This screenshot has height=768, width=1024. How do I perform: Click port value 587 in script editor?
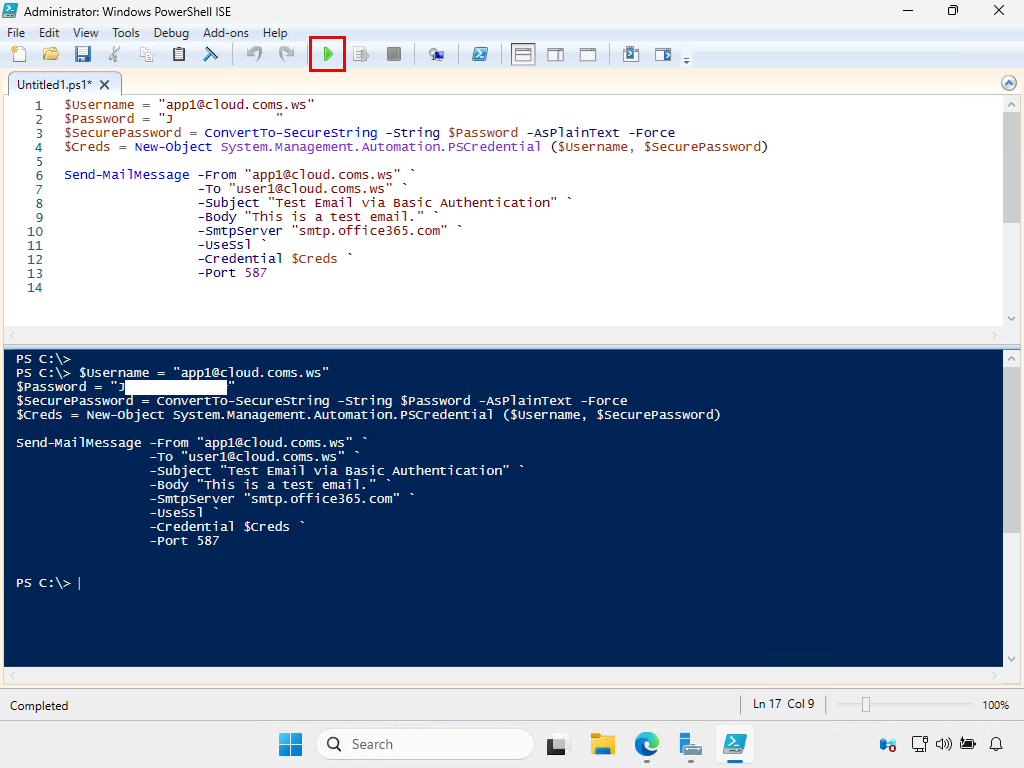pyautogui.click(x=256, y=273)
